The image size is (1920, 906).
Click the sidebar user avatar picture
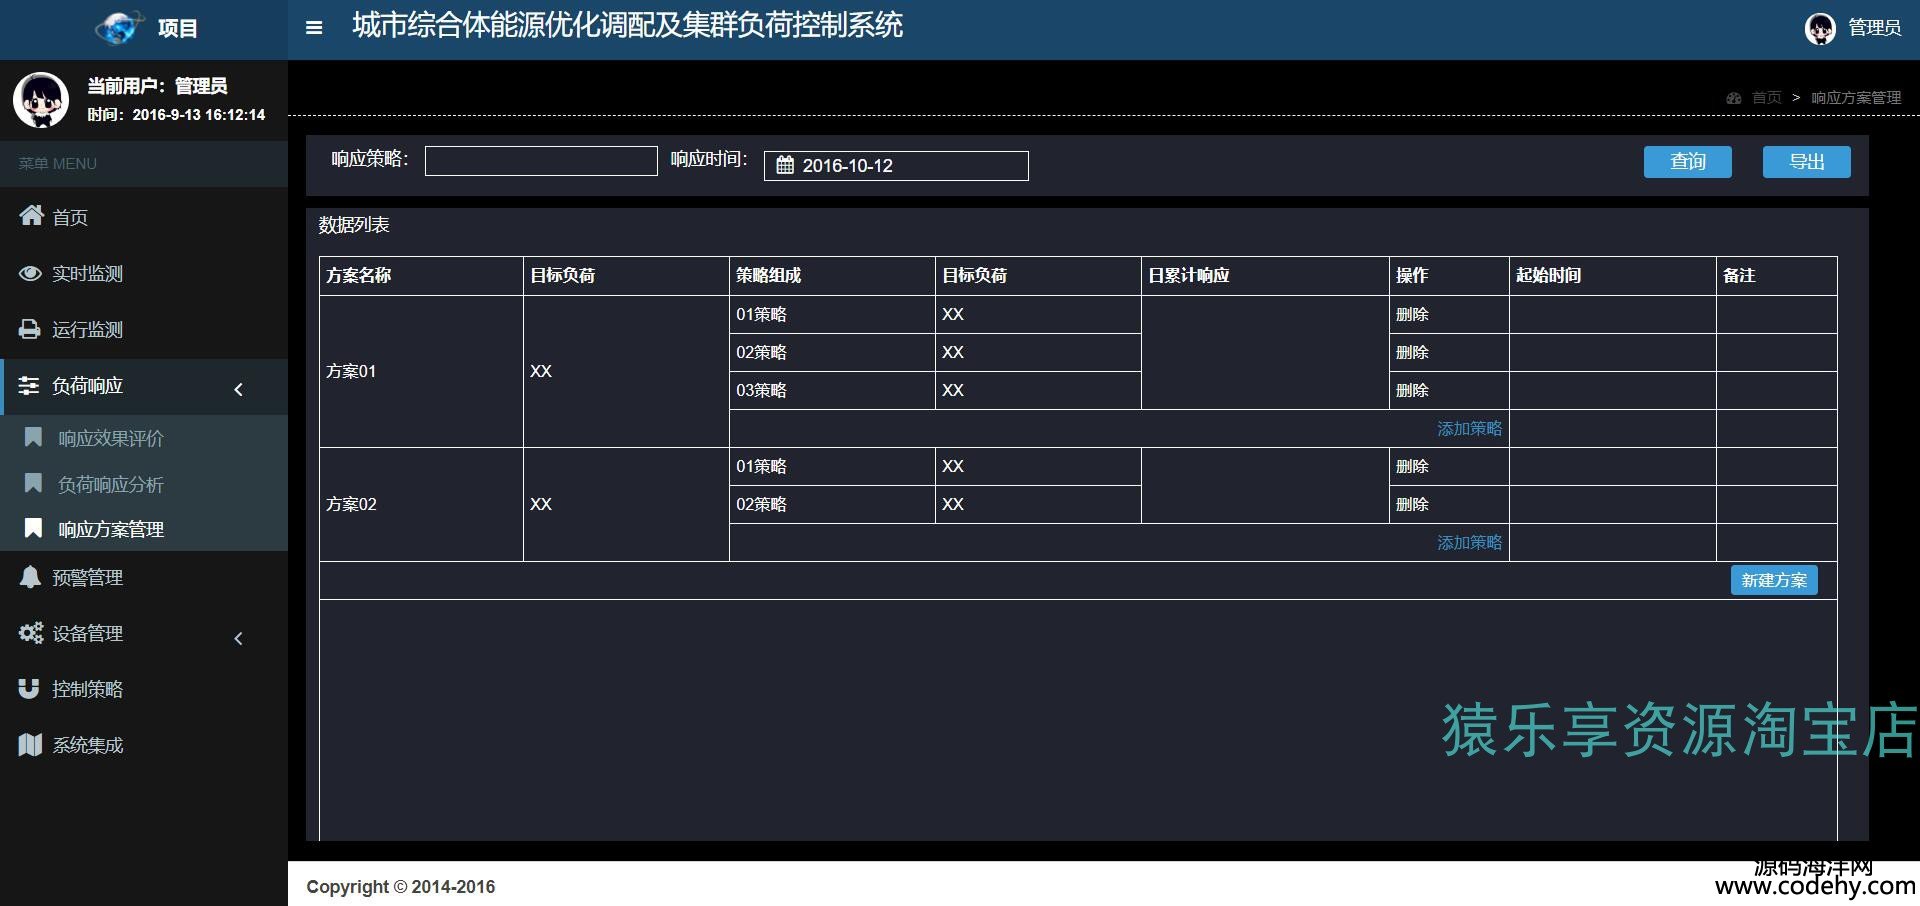[41, 100]
